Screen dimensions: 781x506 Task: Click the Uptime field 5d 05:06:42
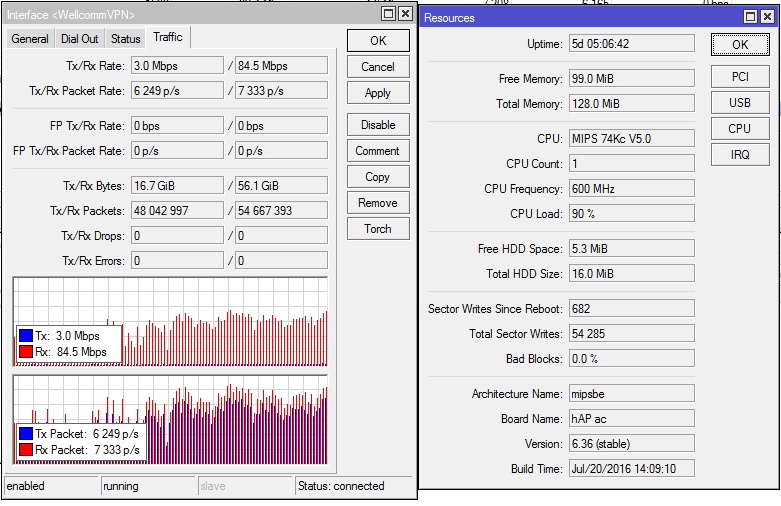coord(632,43)
